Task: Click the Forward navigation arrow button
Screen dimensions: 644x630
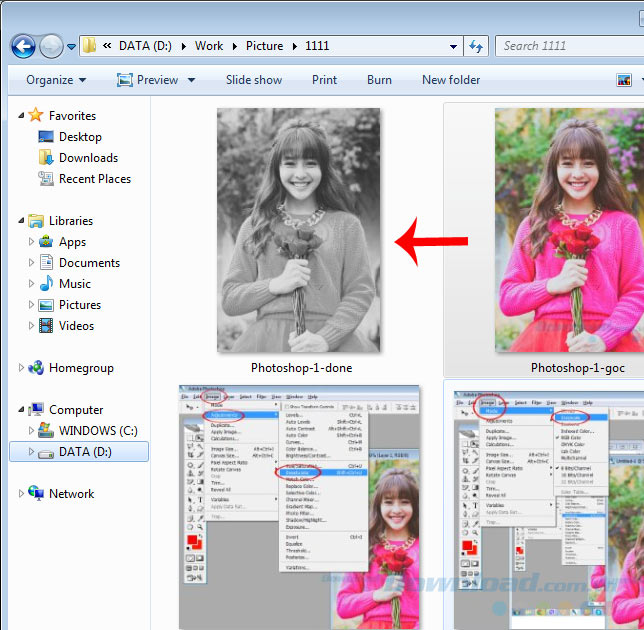Action: [51, 46]
